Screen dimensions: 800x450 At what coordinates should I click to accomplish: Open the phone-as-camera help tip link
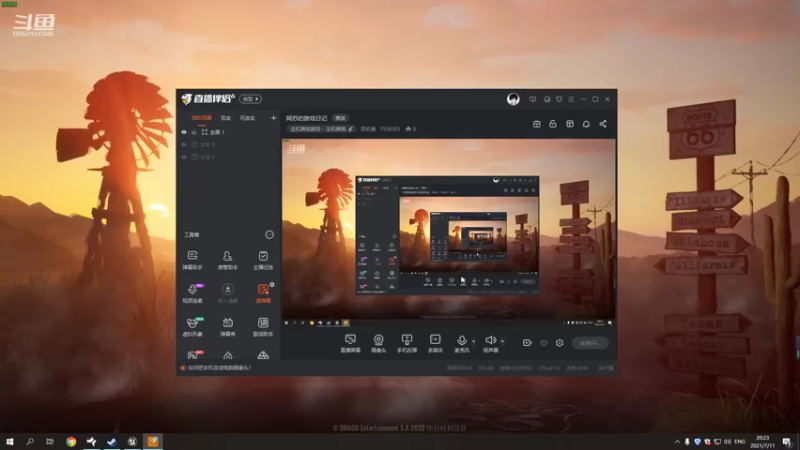(219, 367)
